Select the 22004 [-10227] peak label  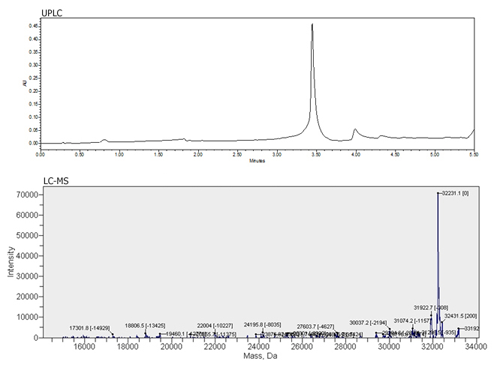[215, 325]
